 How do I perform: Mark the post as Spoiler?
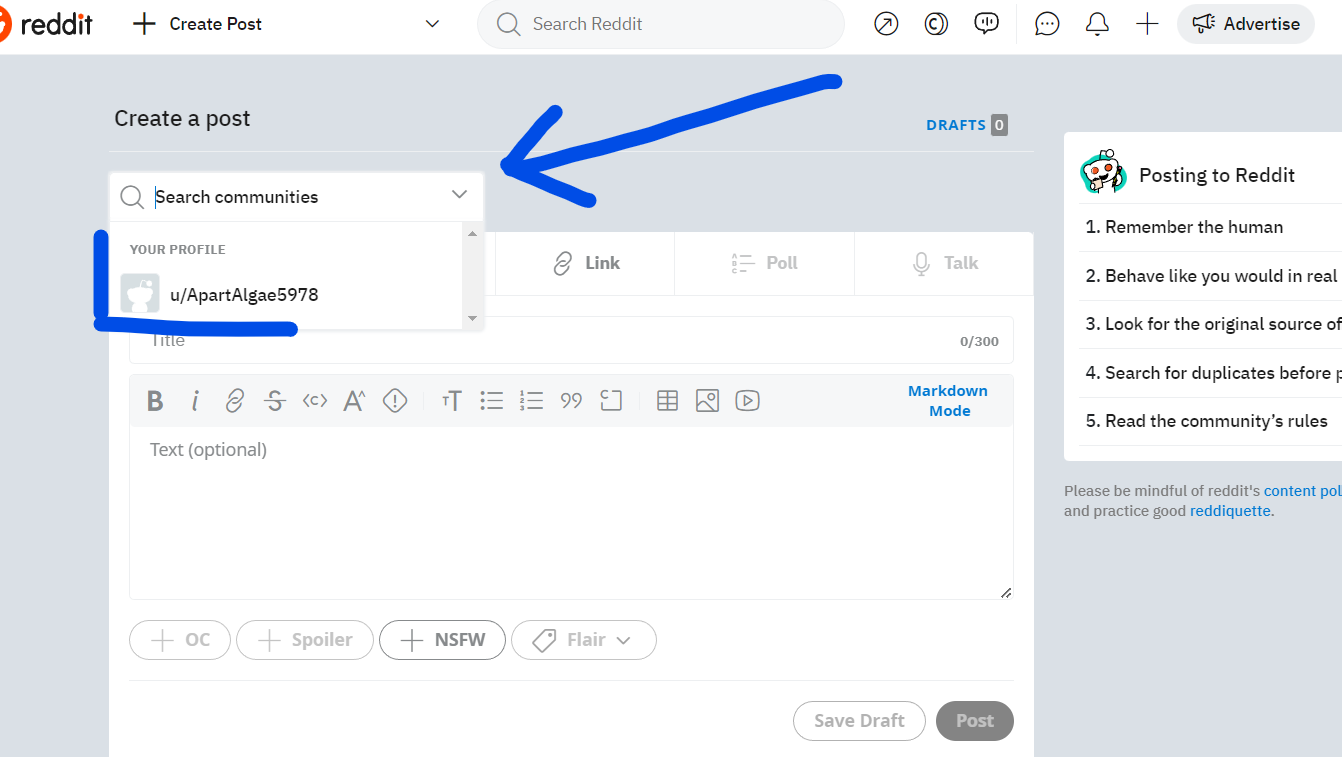click(x=305, y=640)
